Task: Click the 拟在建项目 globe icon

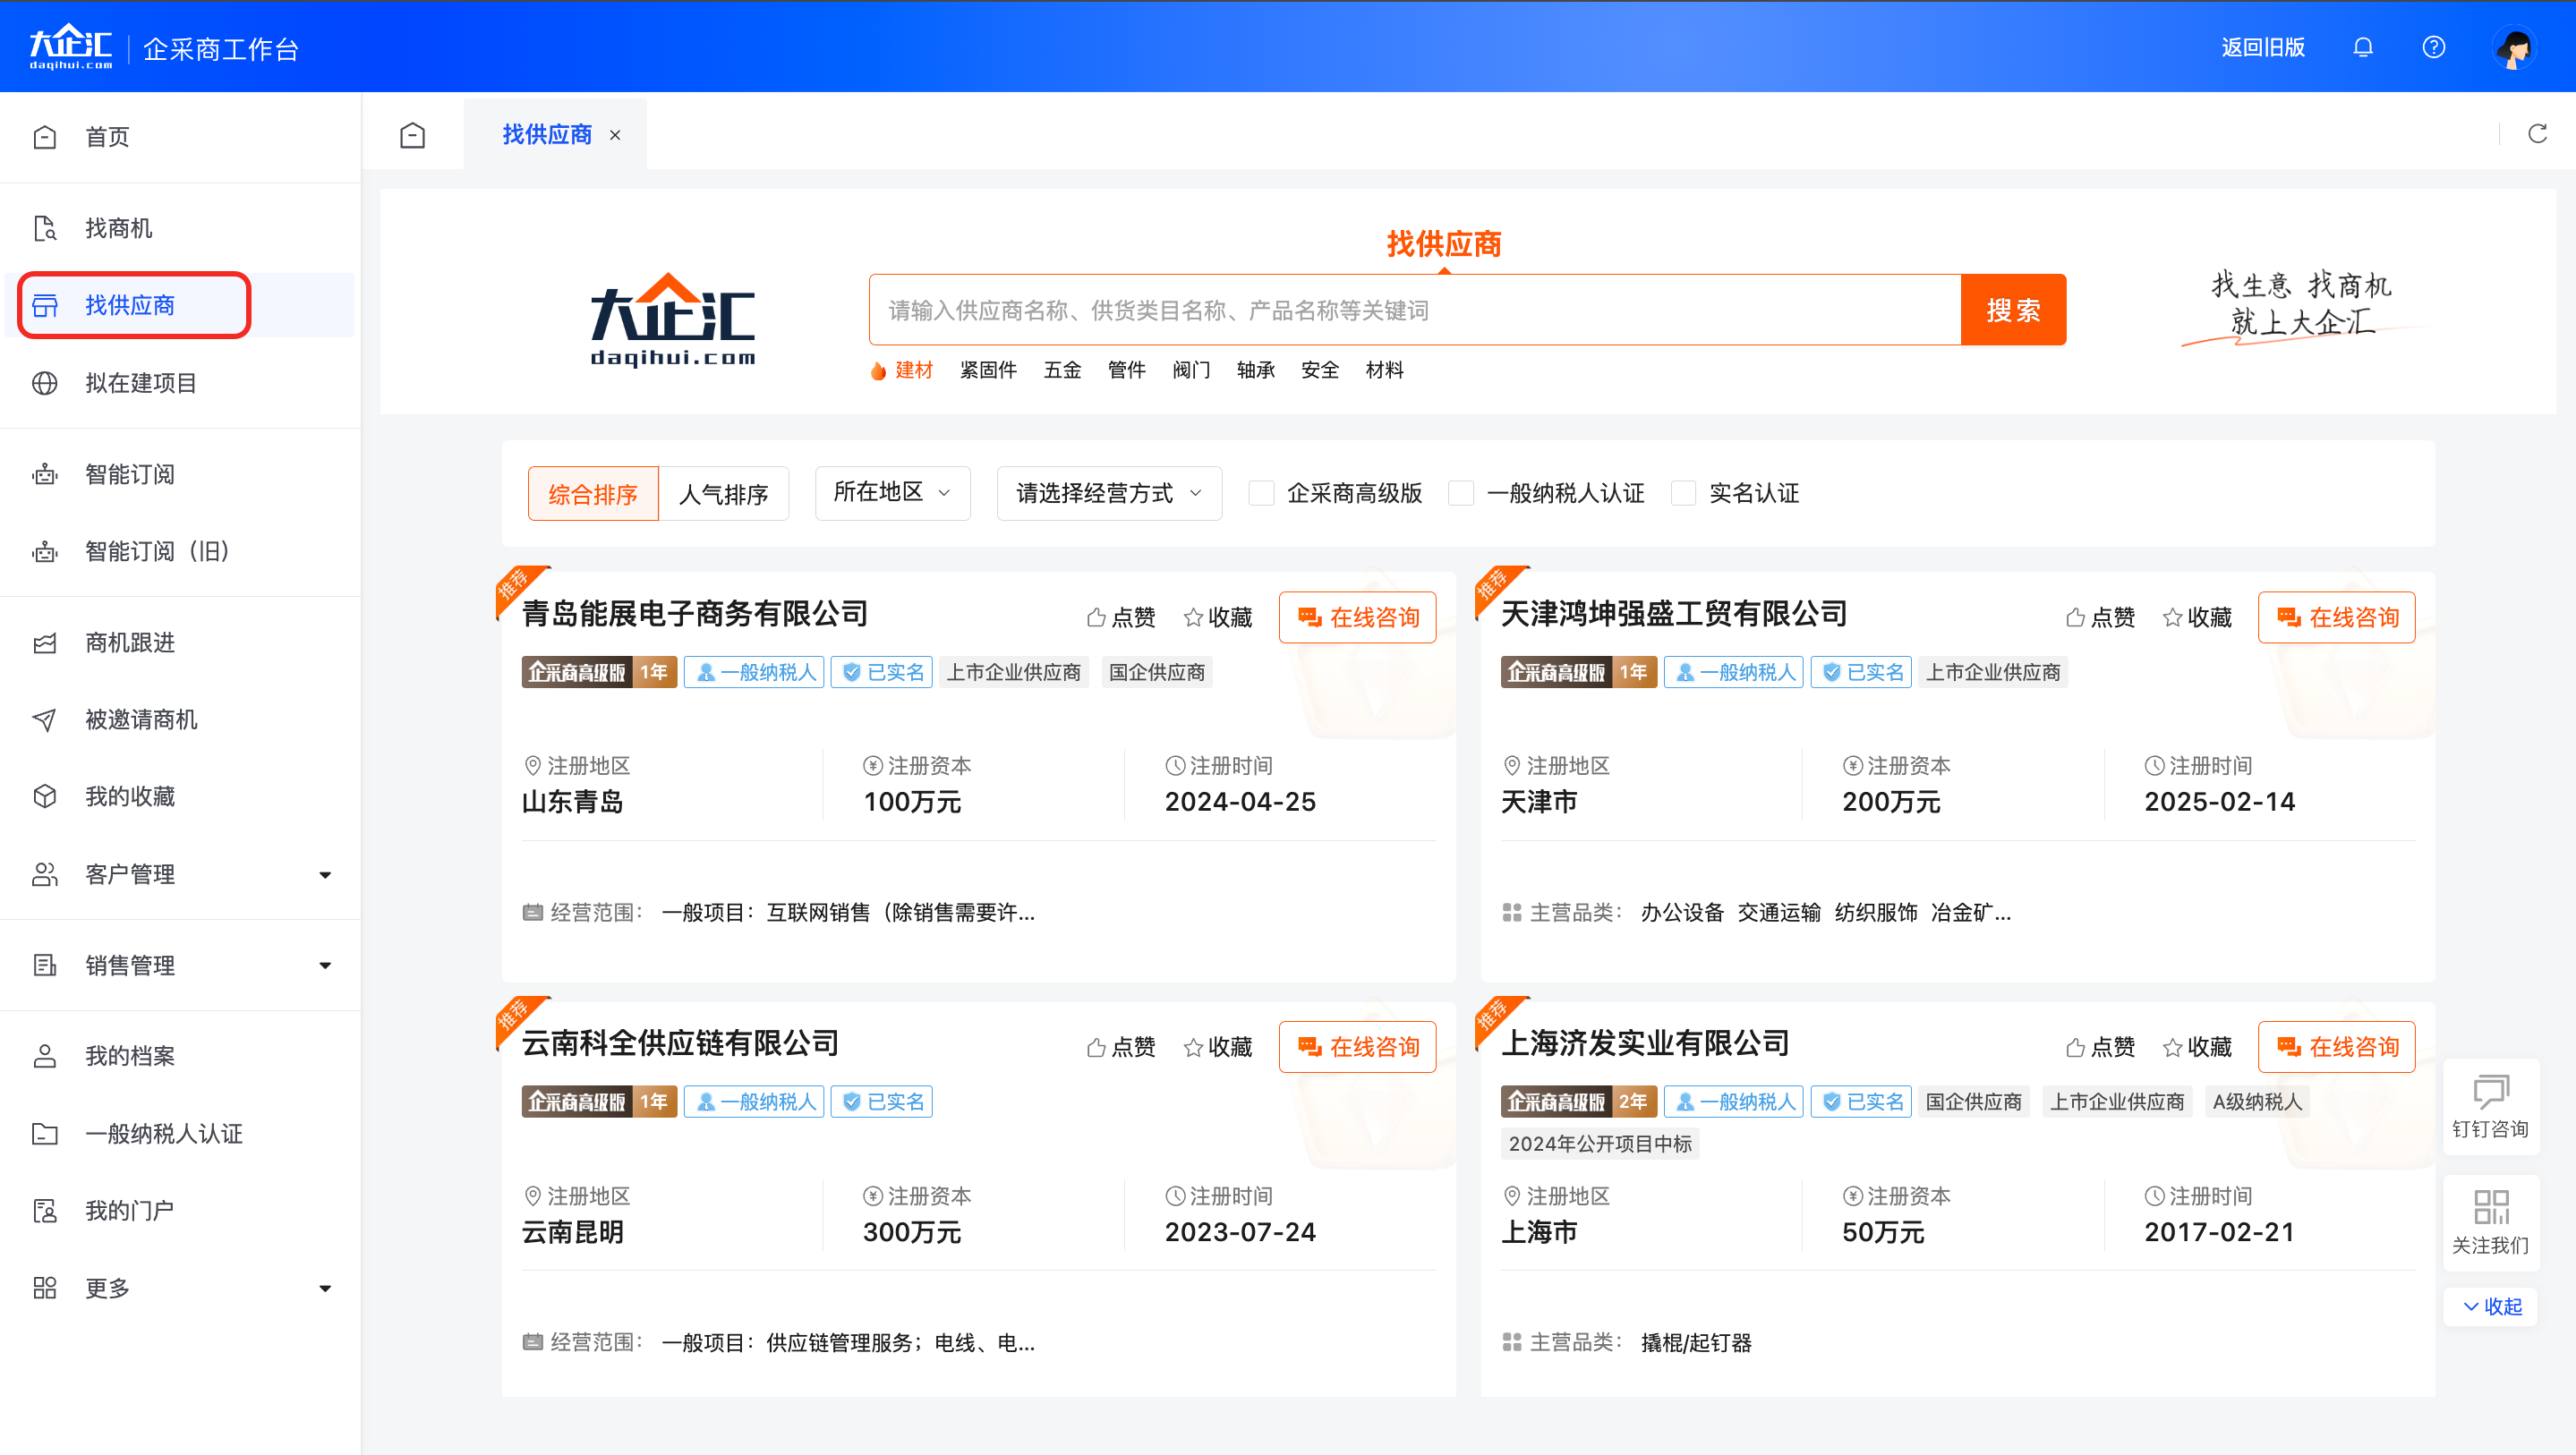Action: (44, 383)
